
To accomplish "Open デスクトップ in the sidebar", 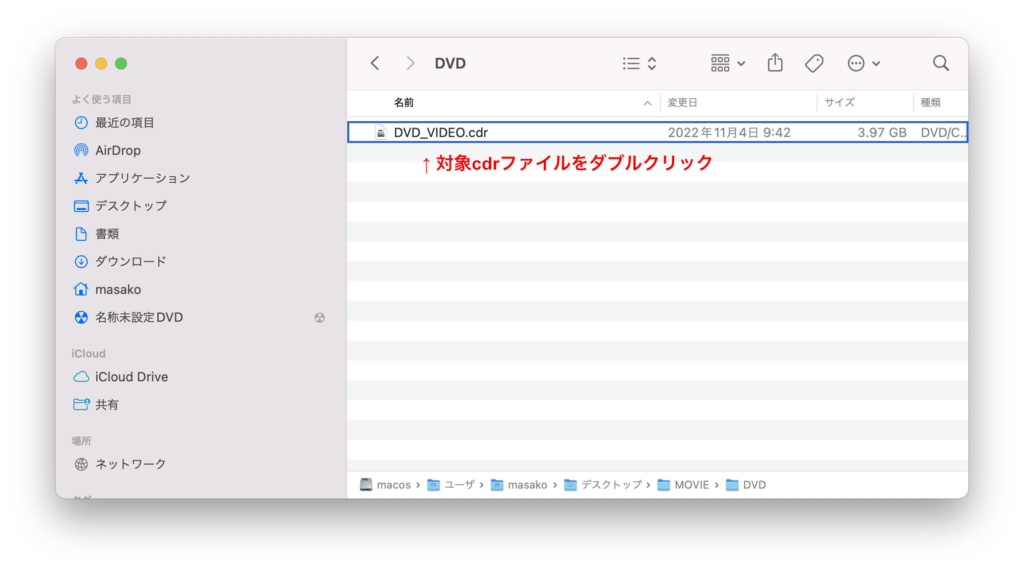I will click(131, 206).
